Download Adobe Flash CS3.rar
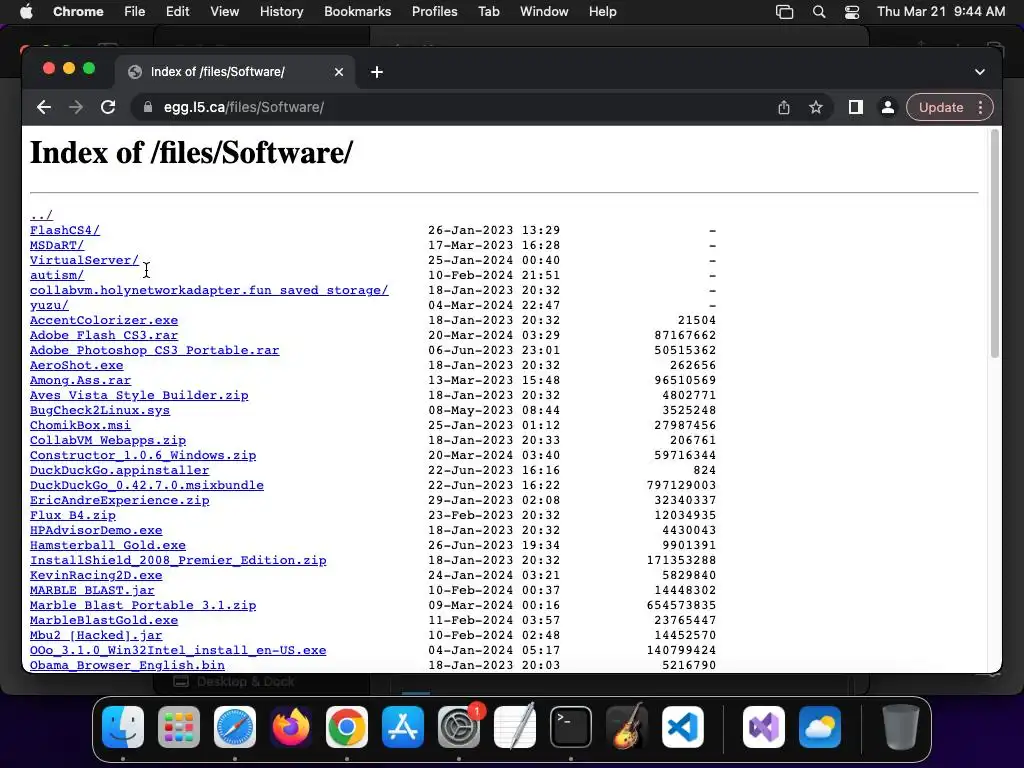This screenshot has height=768, width=1024. coord(104,335)
